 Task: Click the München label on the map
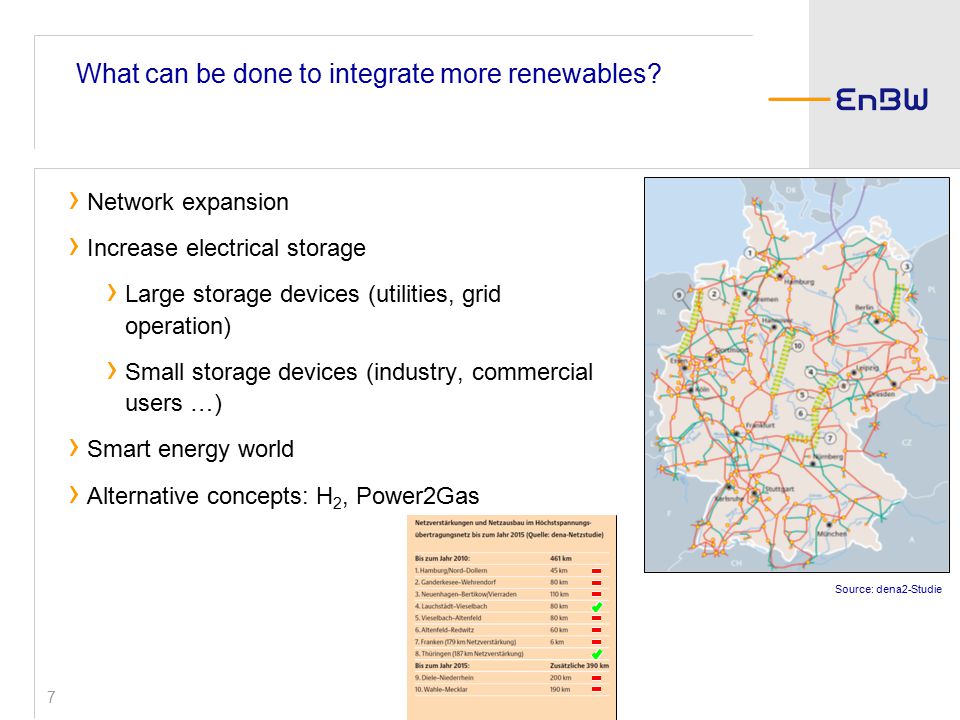point(831,534)
